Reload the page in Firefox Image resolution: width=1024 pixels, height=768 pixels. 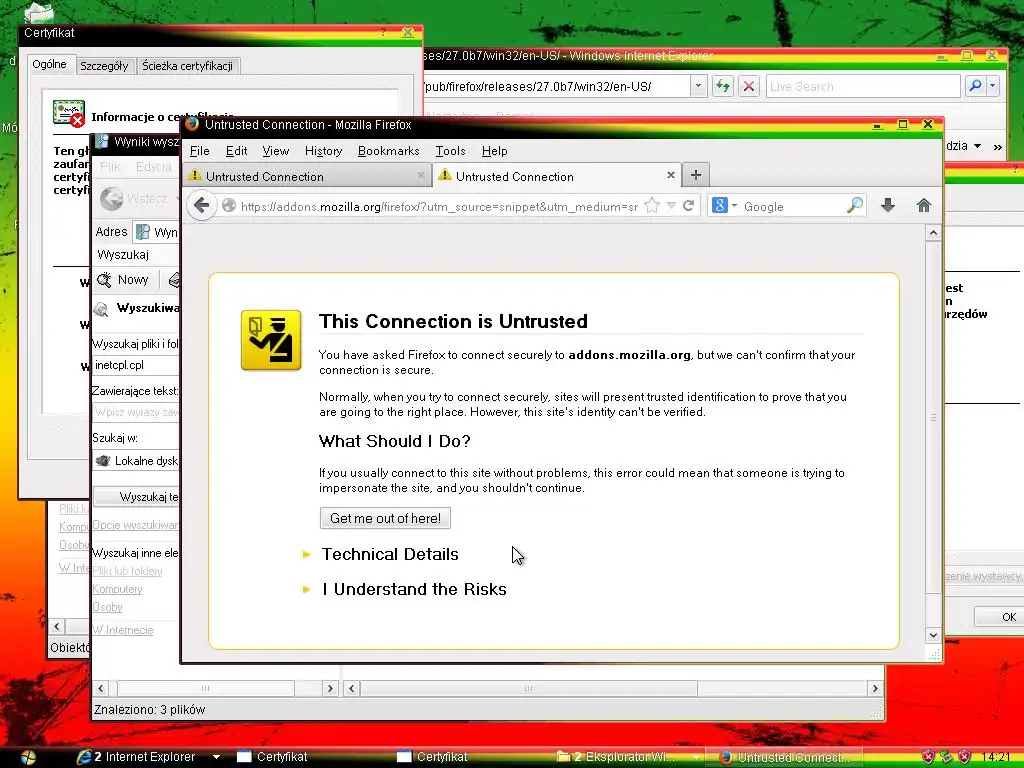click(688, 206)
